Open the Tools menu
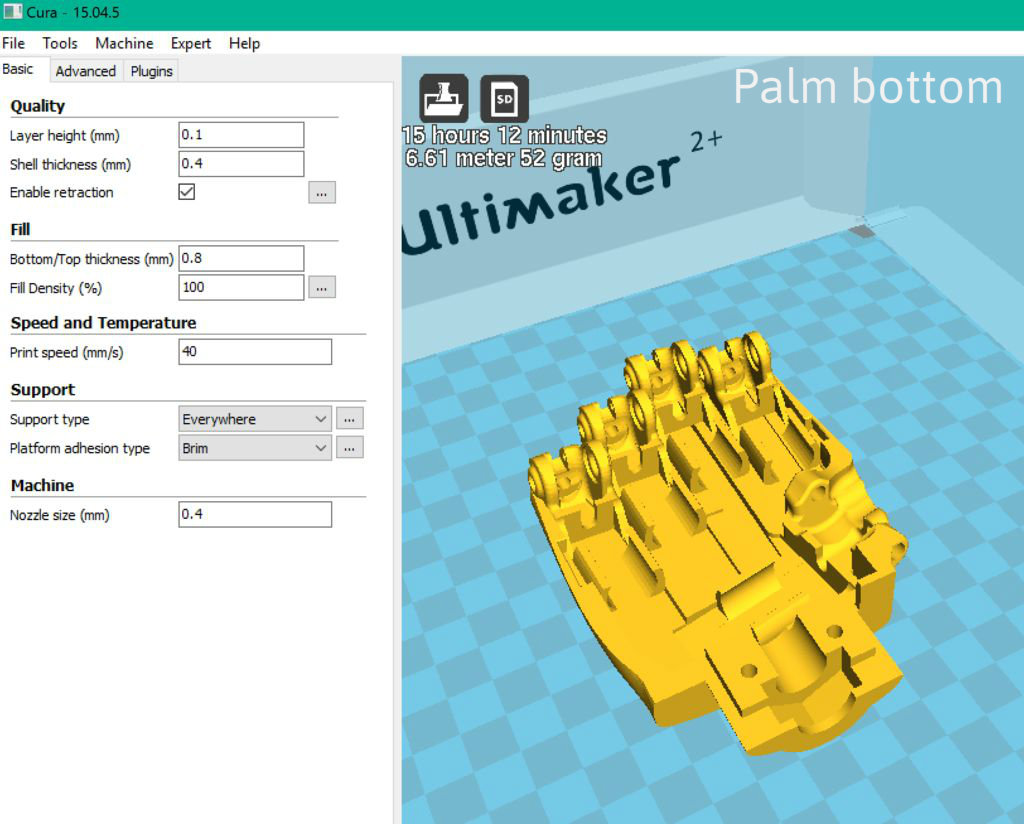The image size is (1024, 824). click(x=60, y=43)
